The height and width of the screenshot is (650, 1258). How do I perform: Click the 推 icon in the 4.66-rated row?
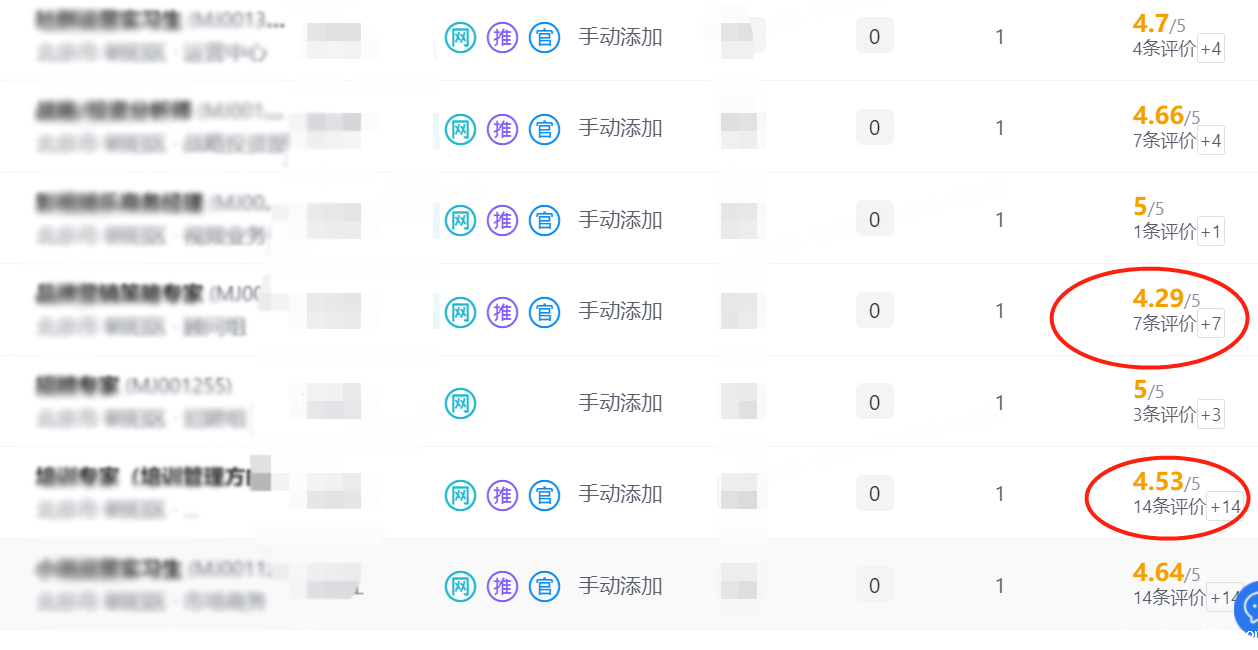point(502,129)
